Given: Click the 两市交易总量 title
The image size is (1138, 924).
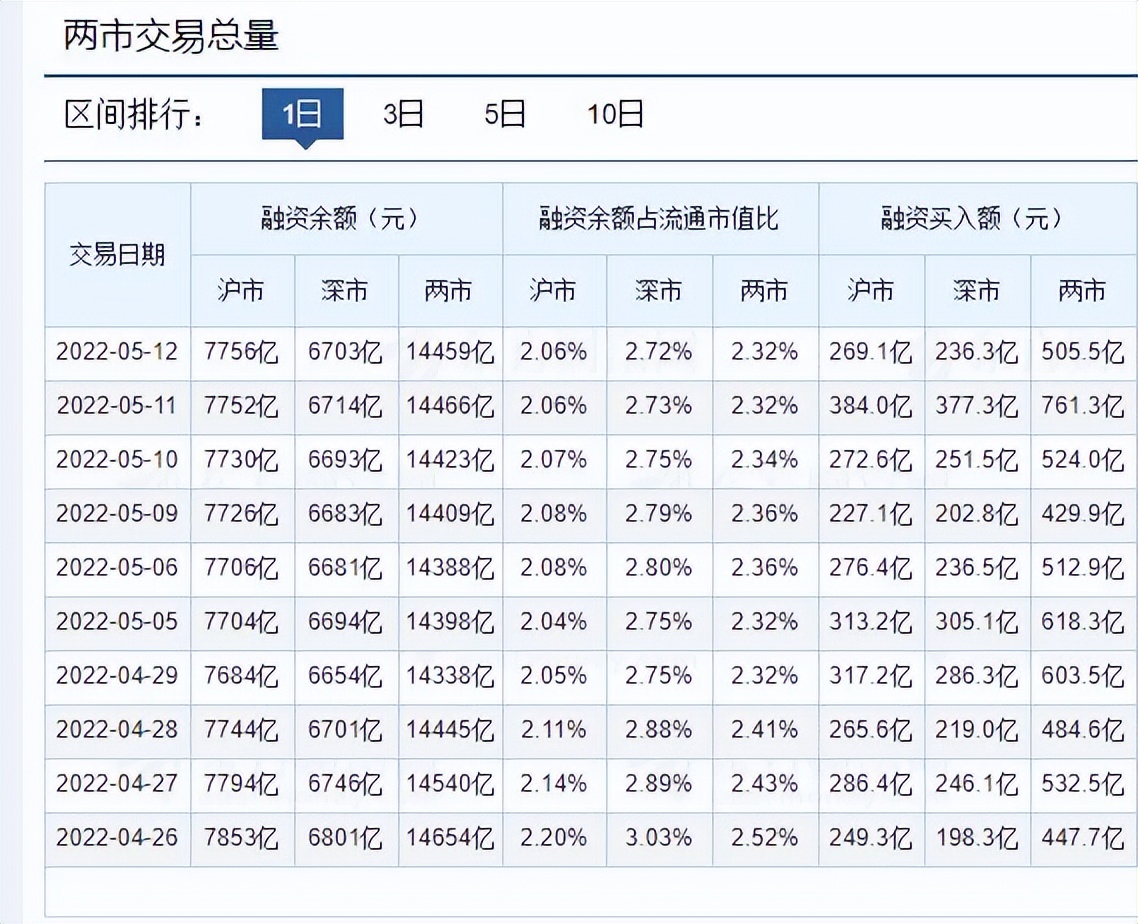Looking at the screenshot, I should point(171,36).
